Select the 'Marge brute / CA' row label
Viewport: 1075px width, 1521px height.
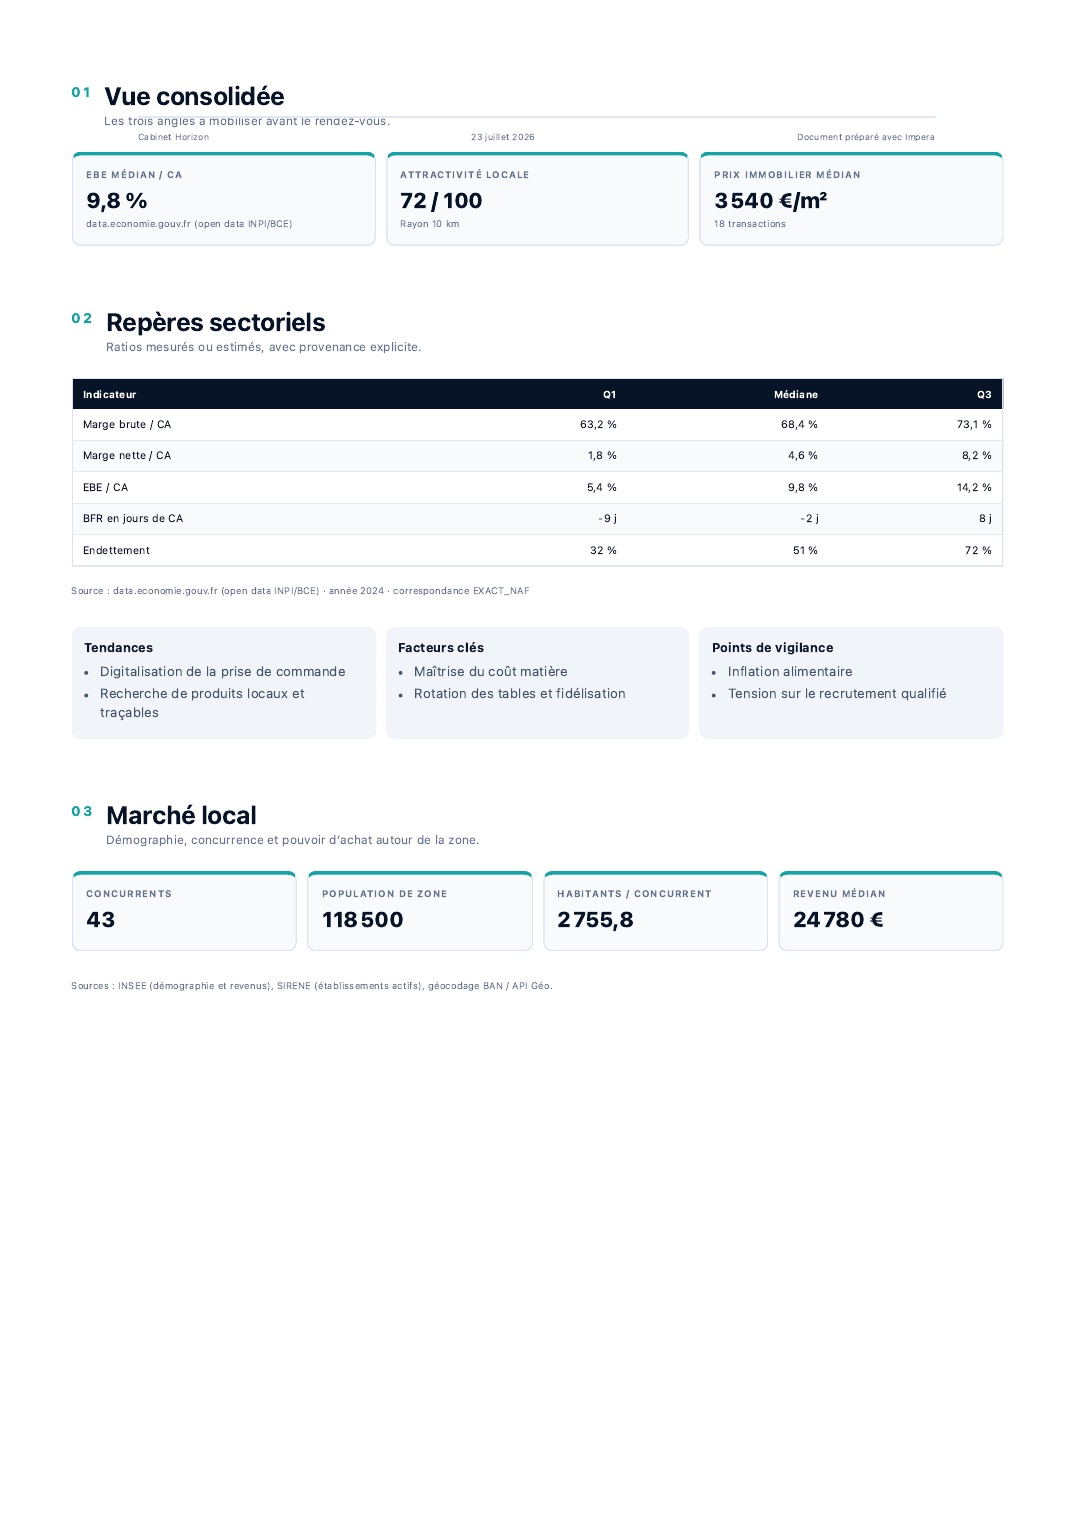[x=127, y=425]
